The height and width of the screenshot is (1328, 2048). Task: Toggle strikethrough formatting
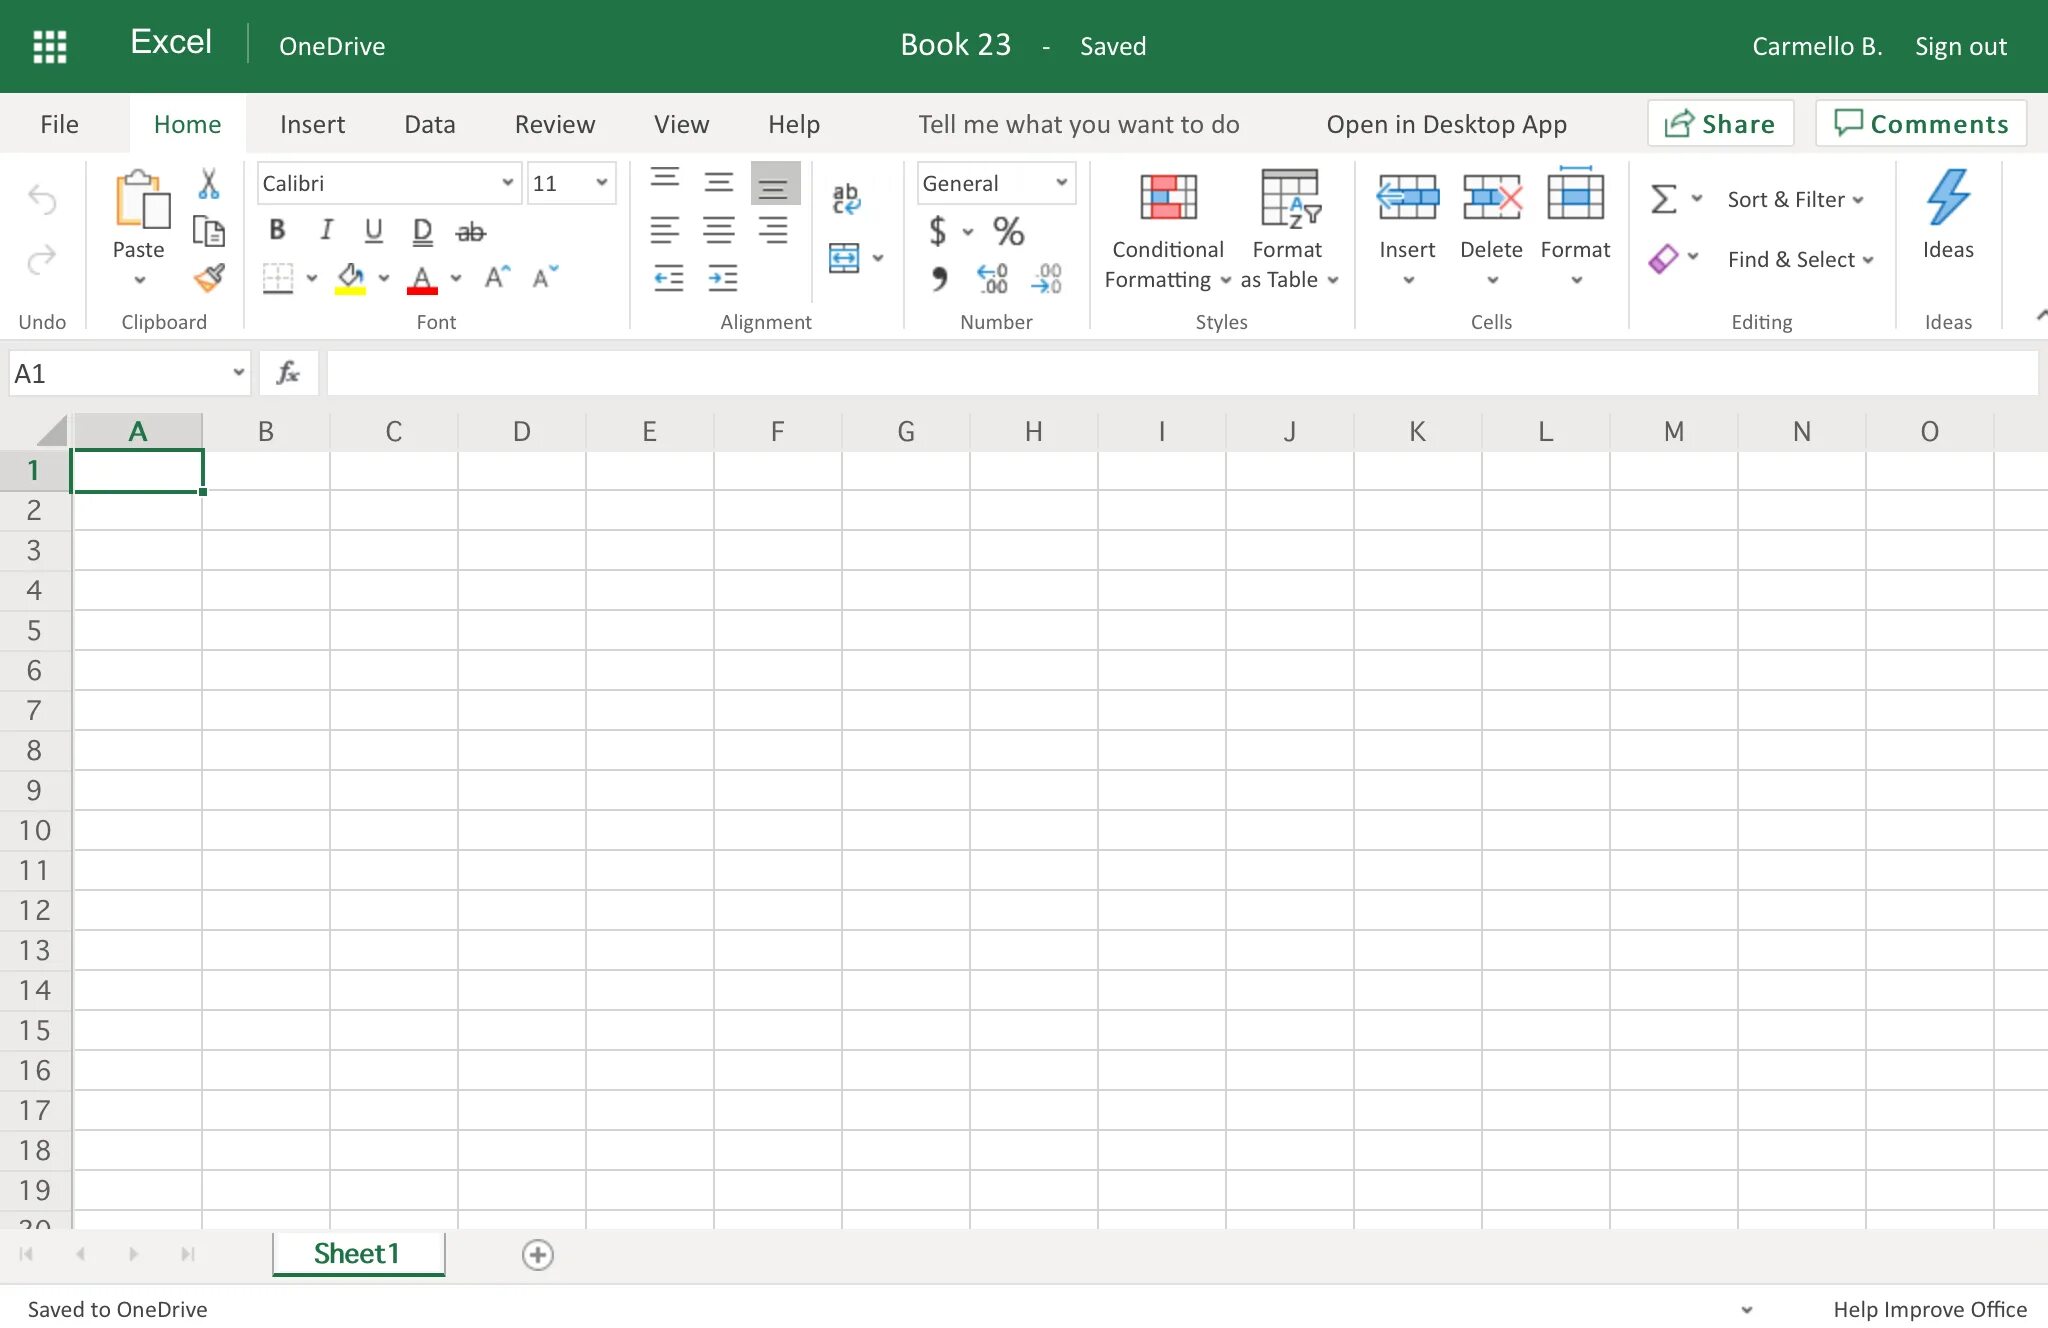[x=470, y=232]
